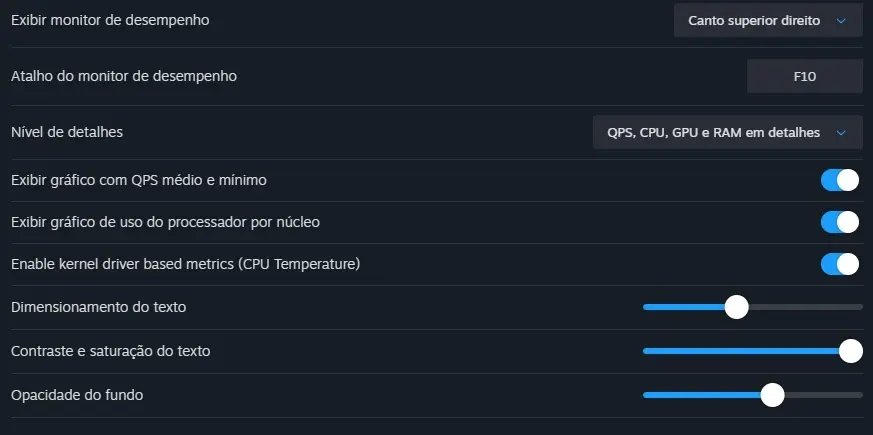Click the "Dimensionamento do texto" label

pos(98,307)
